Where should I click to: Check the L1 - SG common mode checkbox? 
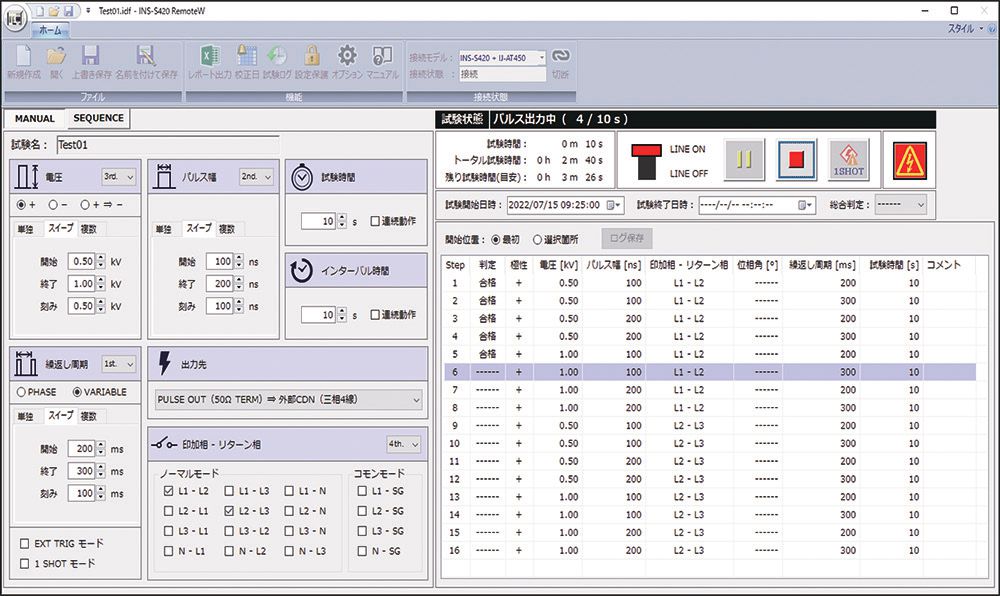click(x=362, y=491)
